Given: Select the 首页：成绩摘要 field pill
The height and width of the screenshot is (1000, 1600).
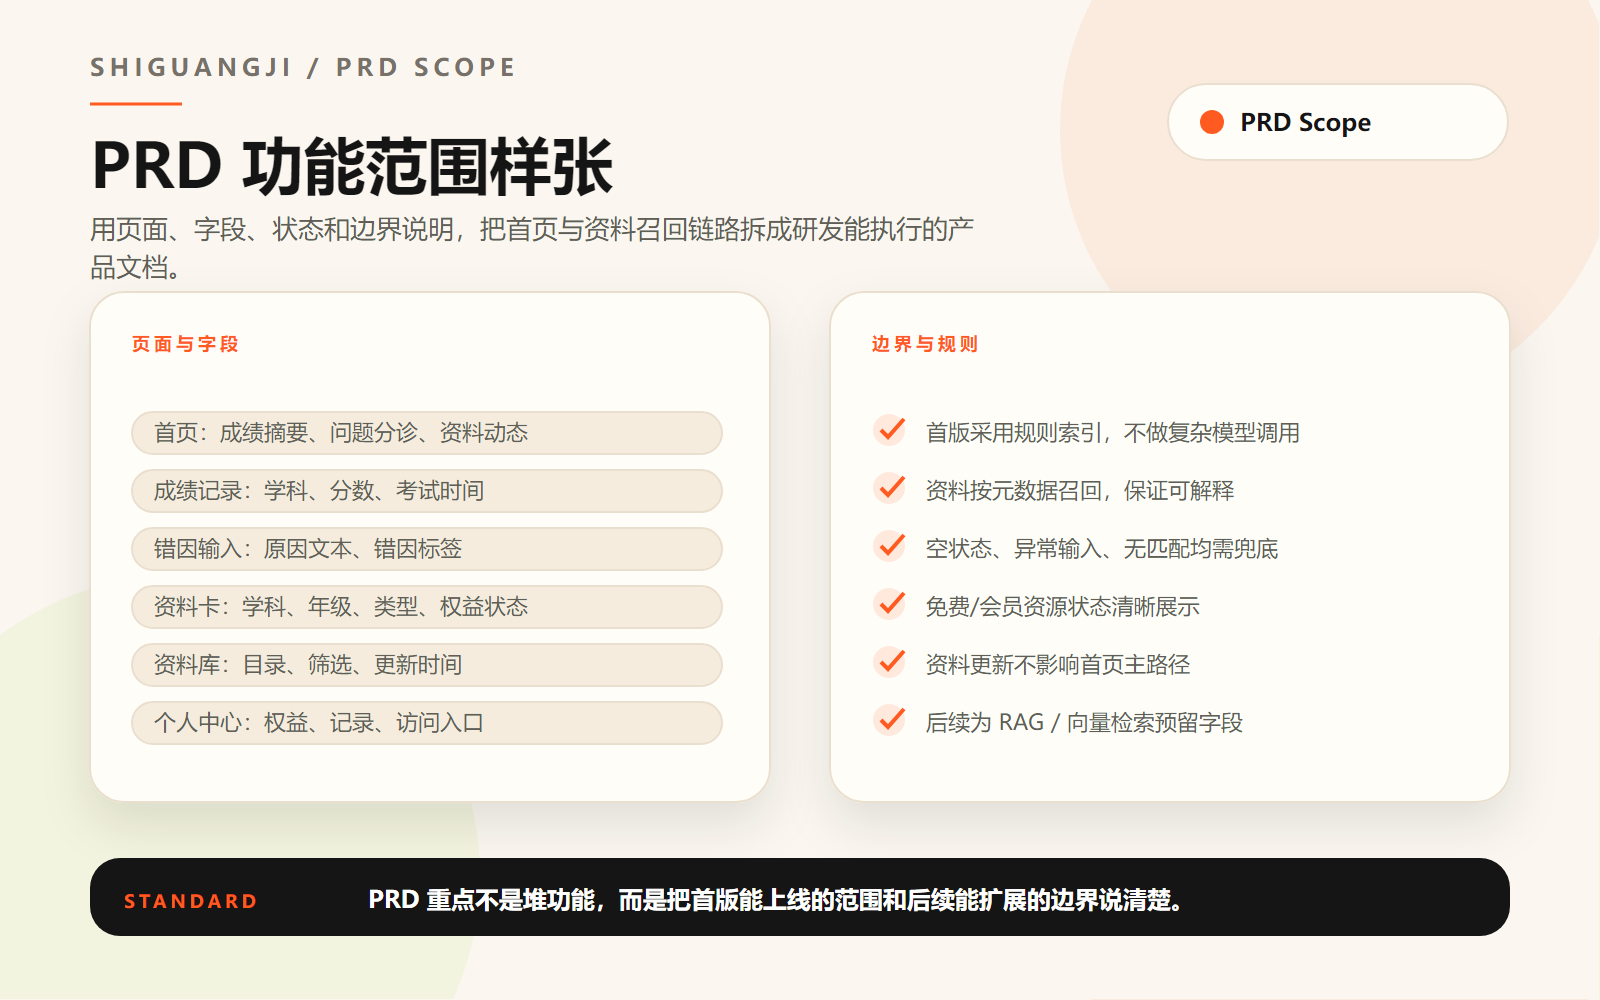Looking at the screenshot, I should [x=427, y=433].
